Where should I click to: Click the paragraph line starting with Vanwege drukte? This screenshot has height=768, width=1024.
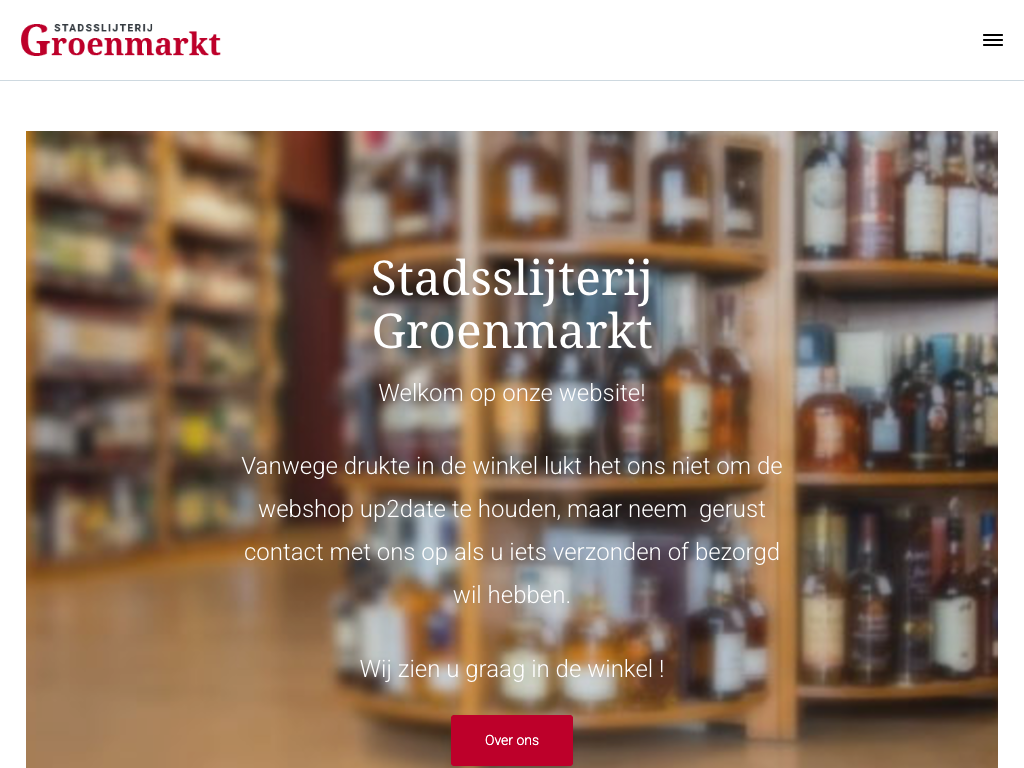pyautogui.click(x=511, y=466)
